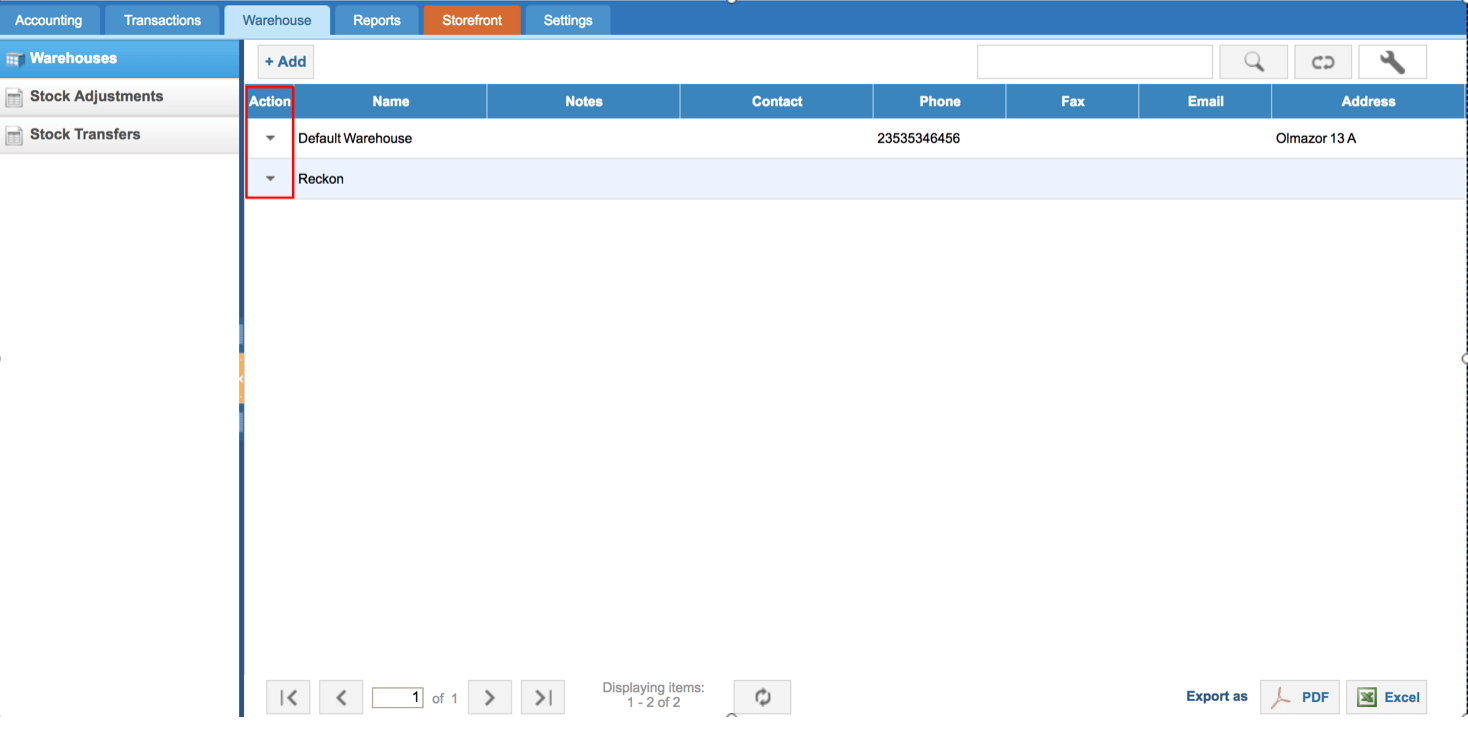Viewport: 1468px width, 733px height.
Task: Sort by the Fax column header
Action: tap(1073, 101)
